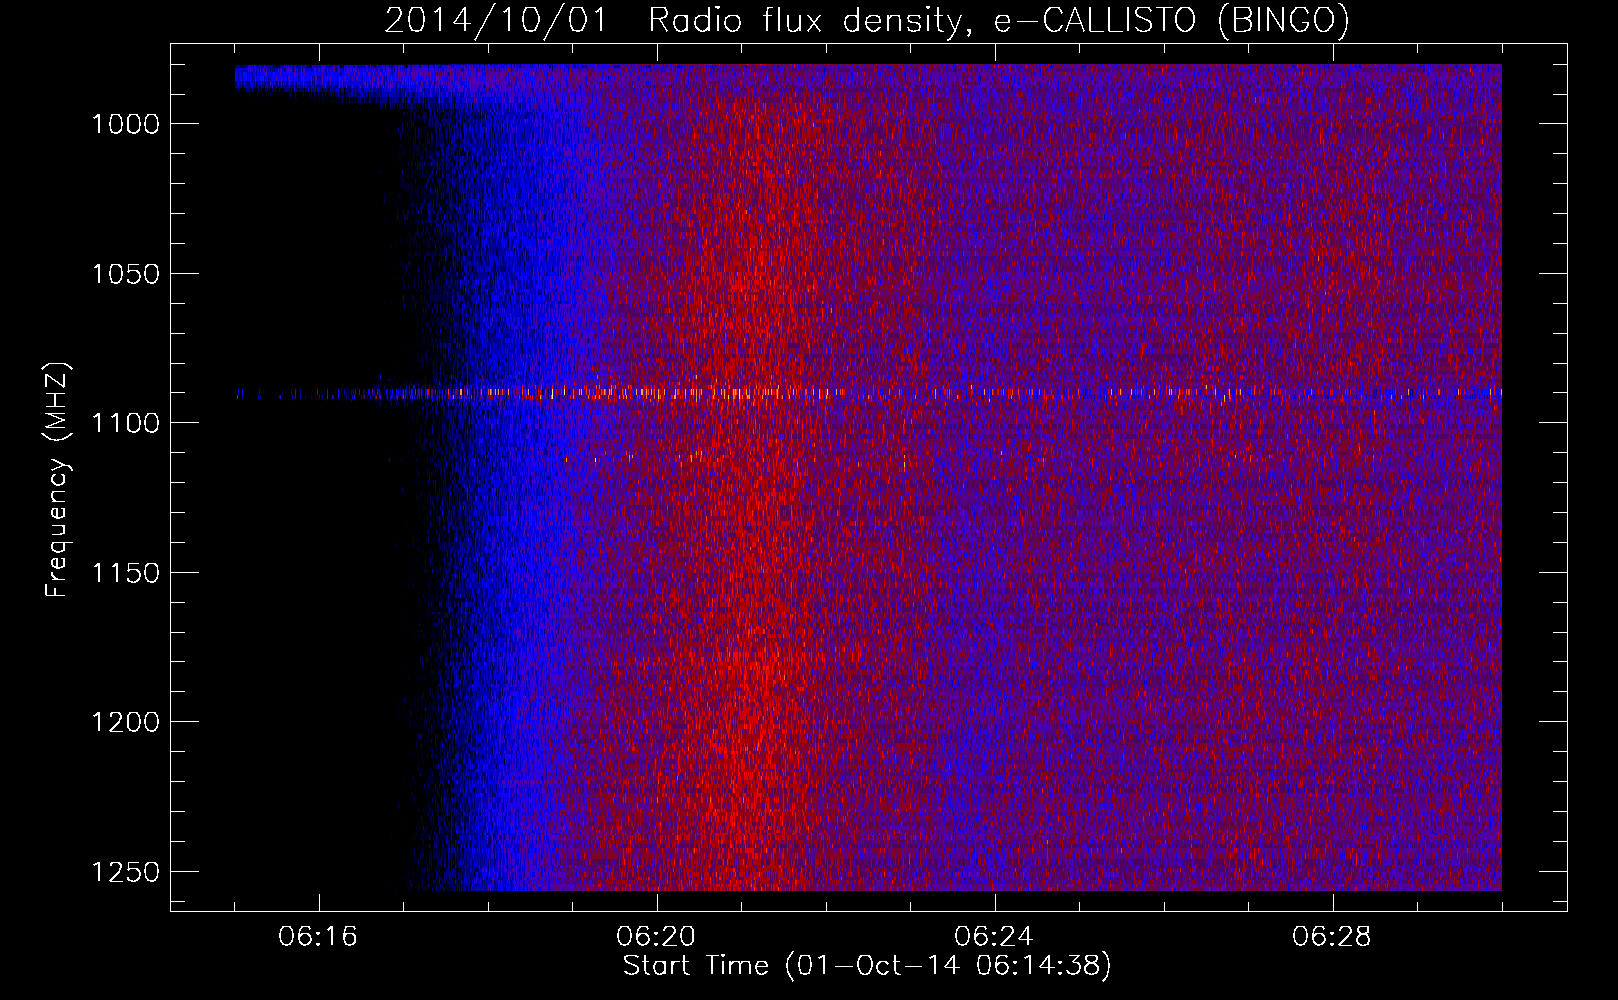Viewport: 1618px width, 1000px height.
Task: Click the 06:20 time tick label
Action: pyautogui.click(x=657, y=937)
